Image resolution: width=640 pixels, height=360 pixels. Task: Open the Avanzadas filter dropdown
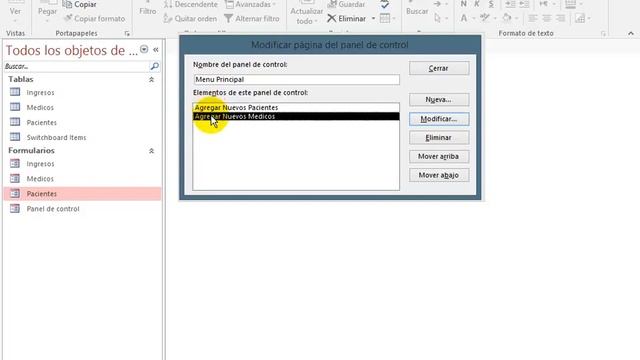click(250, 4)
